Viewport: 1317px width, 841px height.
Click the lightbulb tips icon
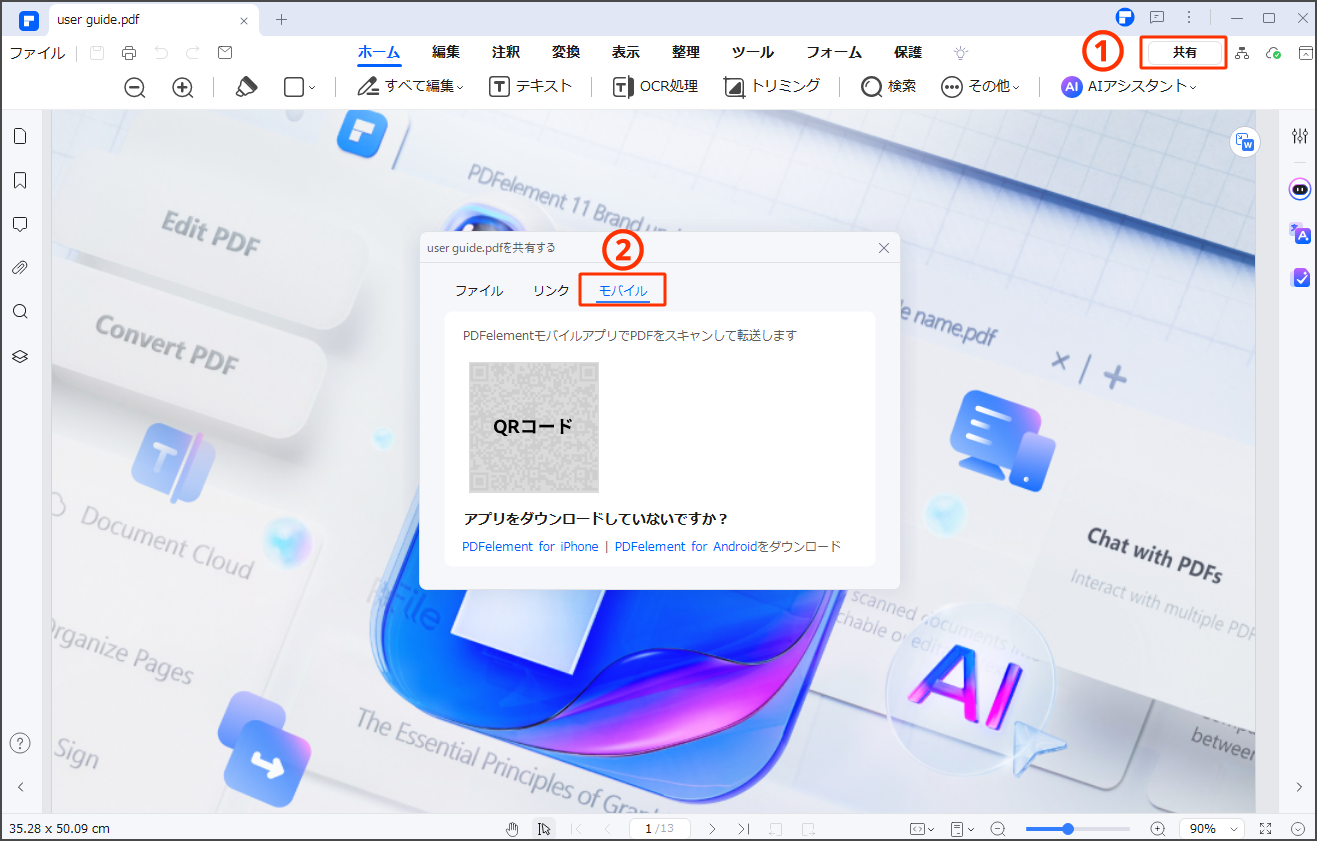click(961, 53)
